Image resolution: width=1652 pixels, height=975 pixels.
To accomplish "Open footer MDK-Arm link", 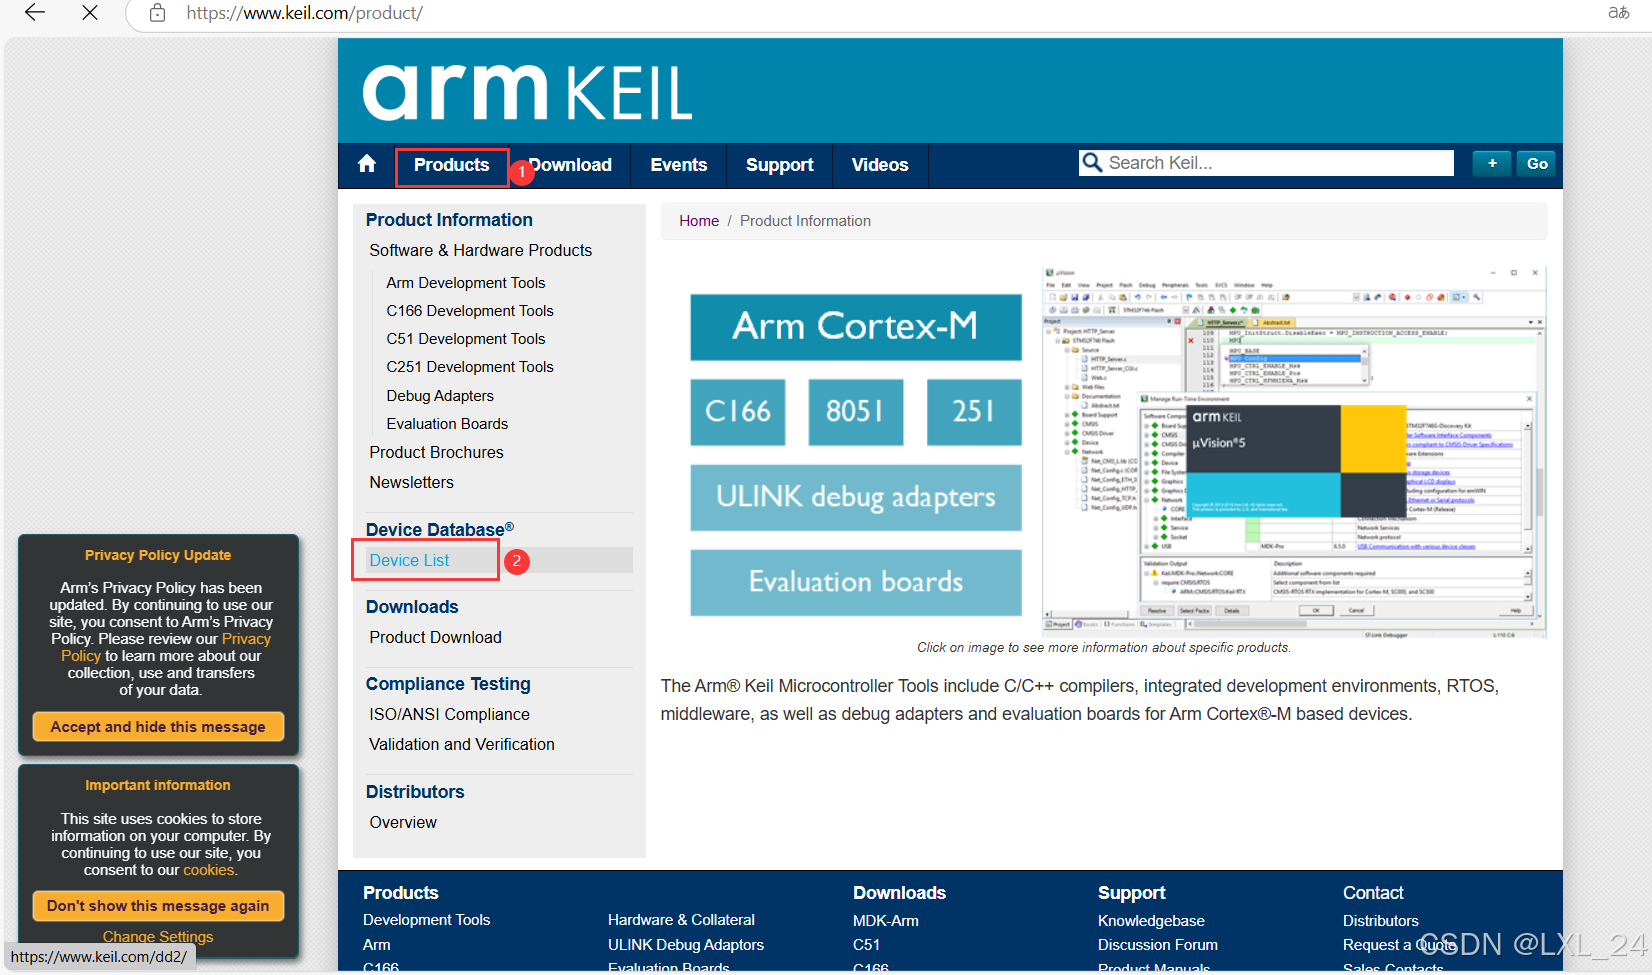I will (x=886, y=921).
